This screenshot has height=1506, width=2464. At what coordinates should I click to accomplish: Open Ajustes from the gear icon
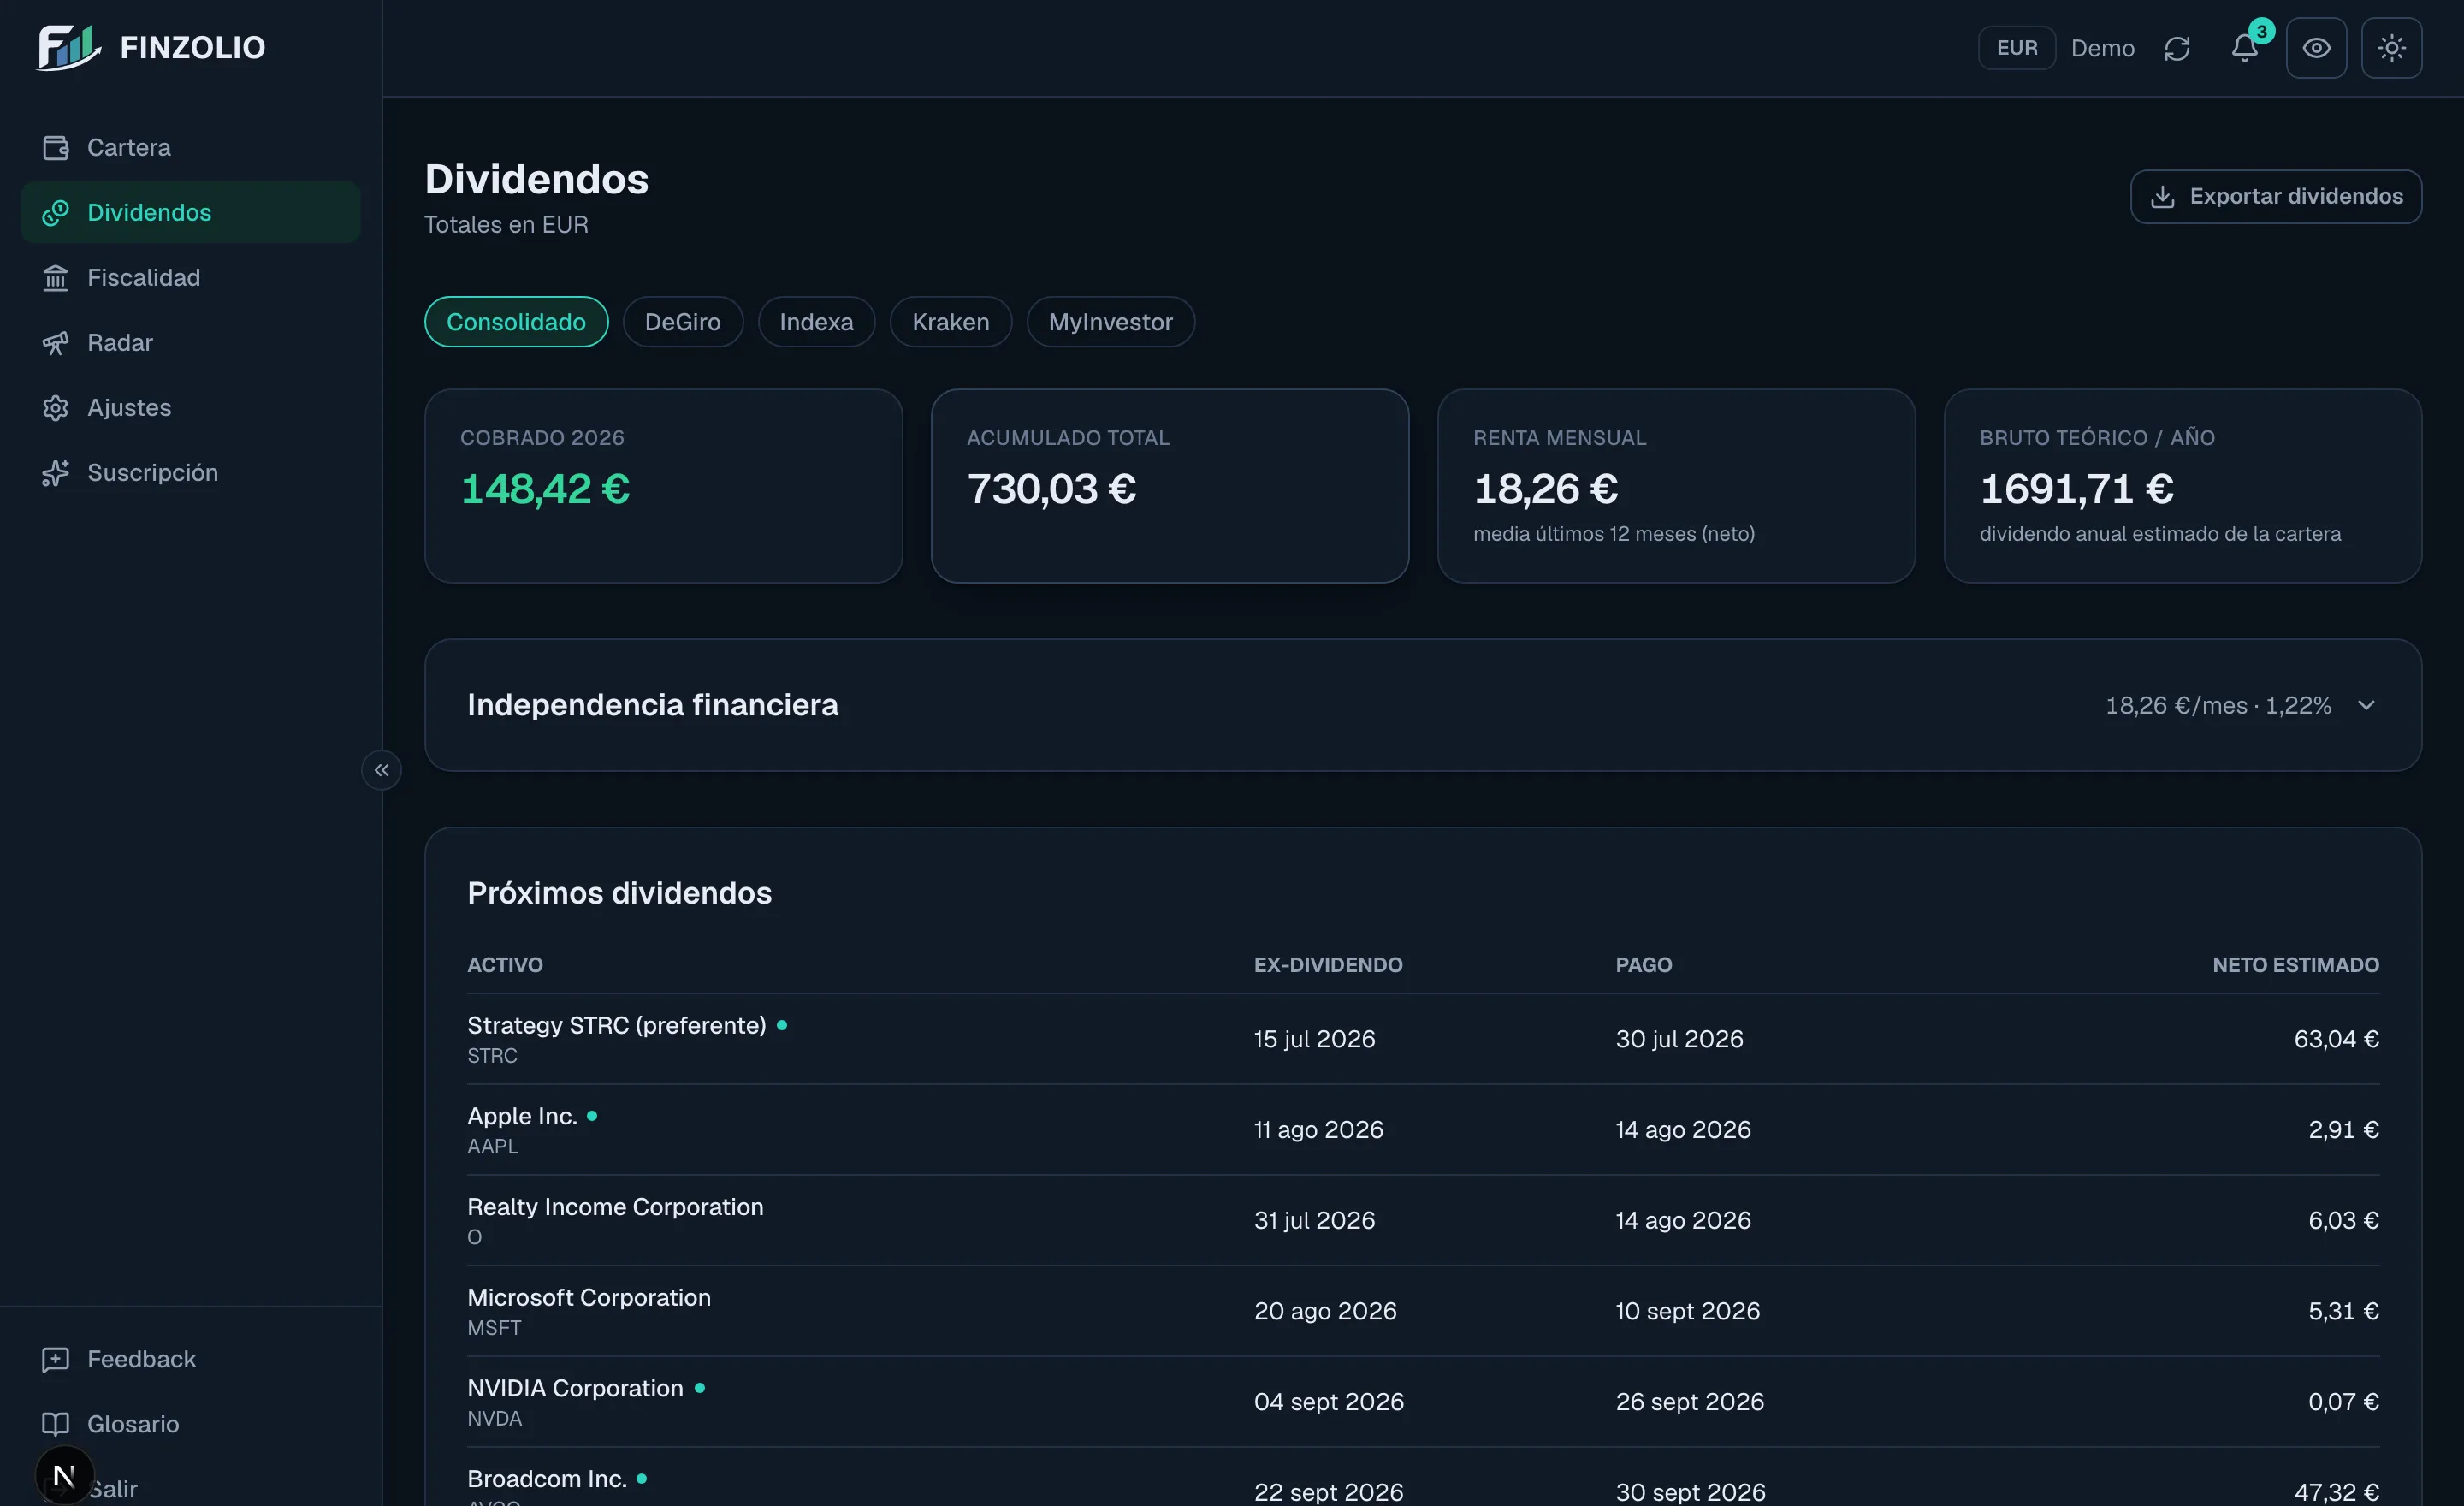click(55, 408)
